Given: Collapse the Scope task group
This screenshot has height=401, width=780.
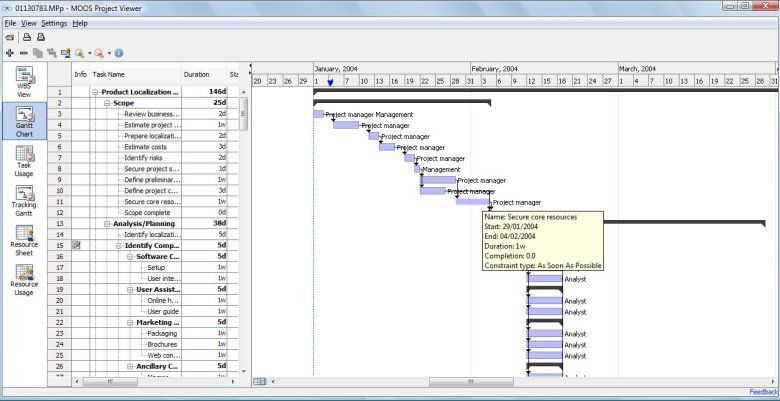Looking at the screenshot, I should point(107,103).
